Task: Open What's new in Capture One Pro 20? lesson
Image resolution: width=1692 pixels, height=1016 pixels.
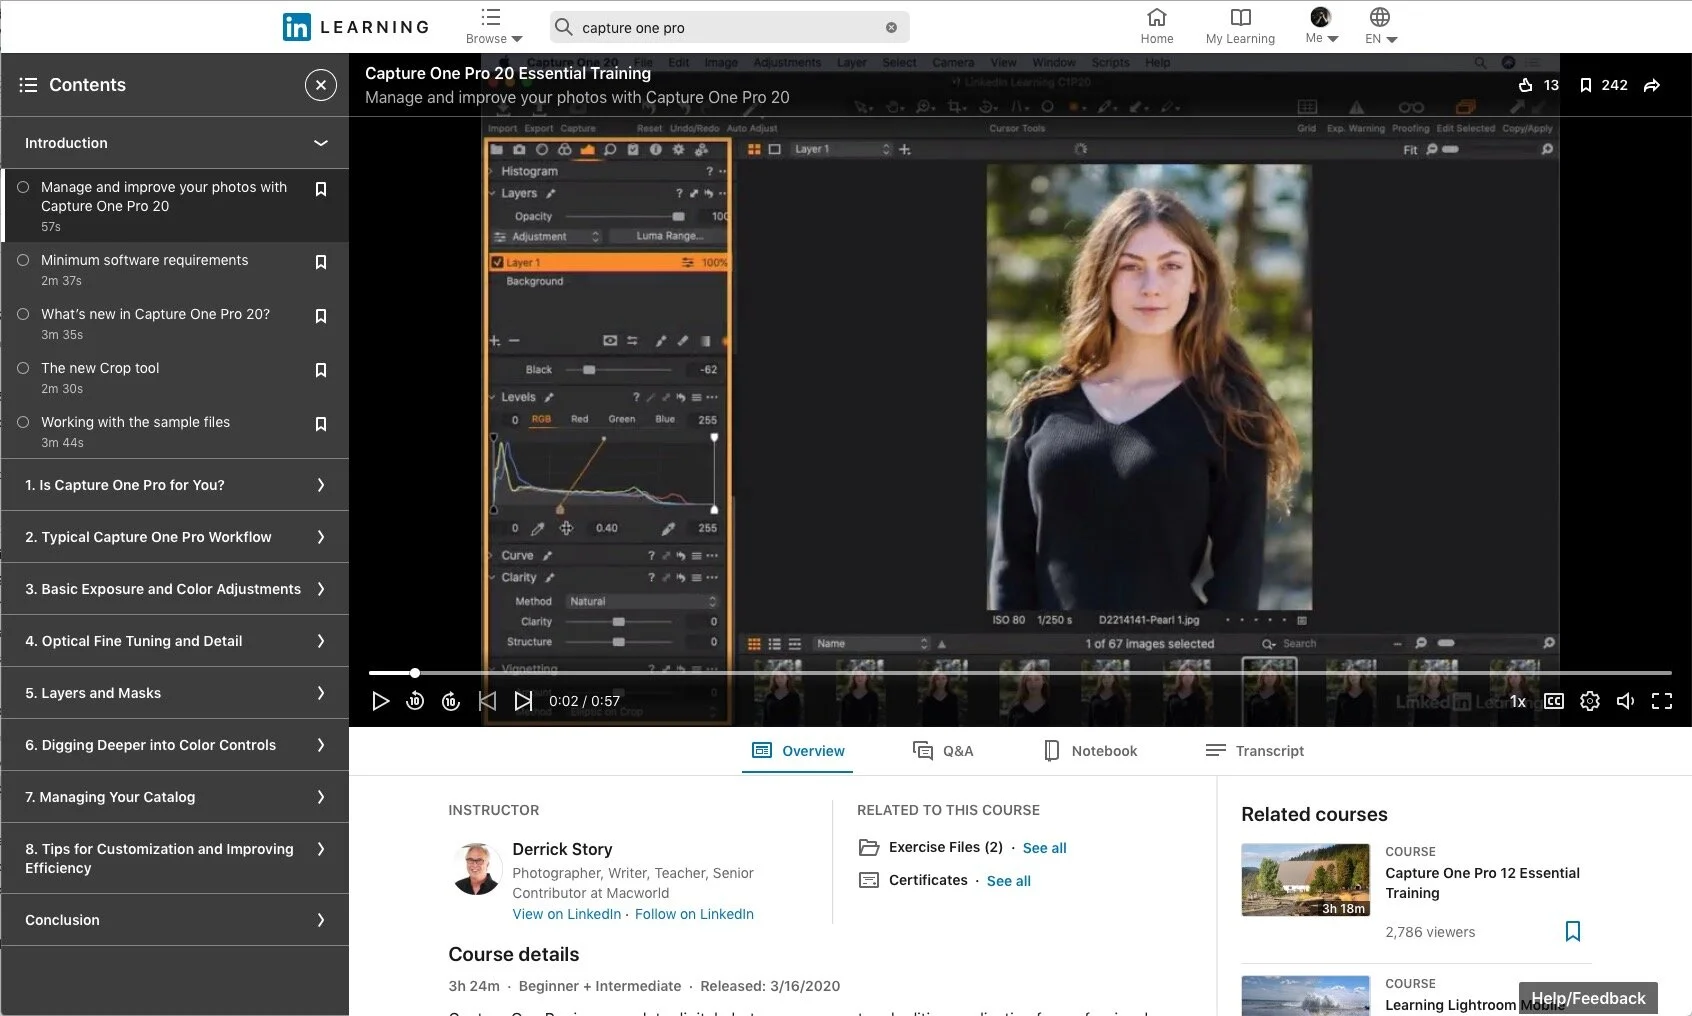Action: click(x=155, y=314)
